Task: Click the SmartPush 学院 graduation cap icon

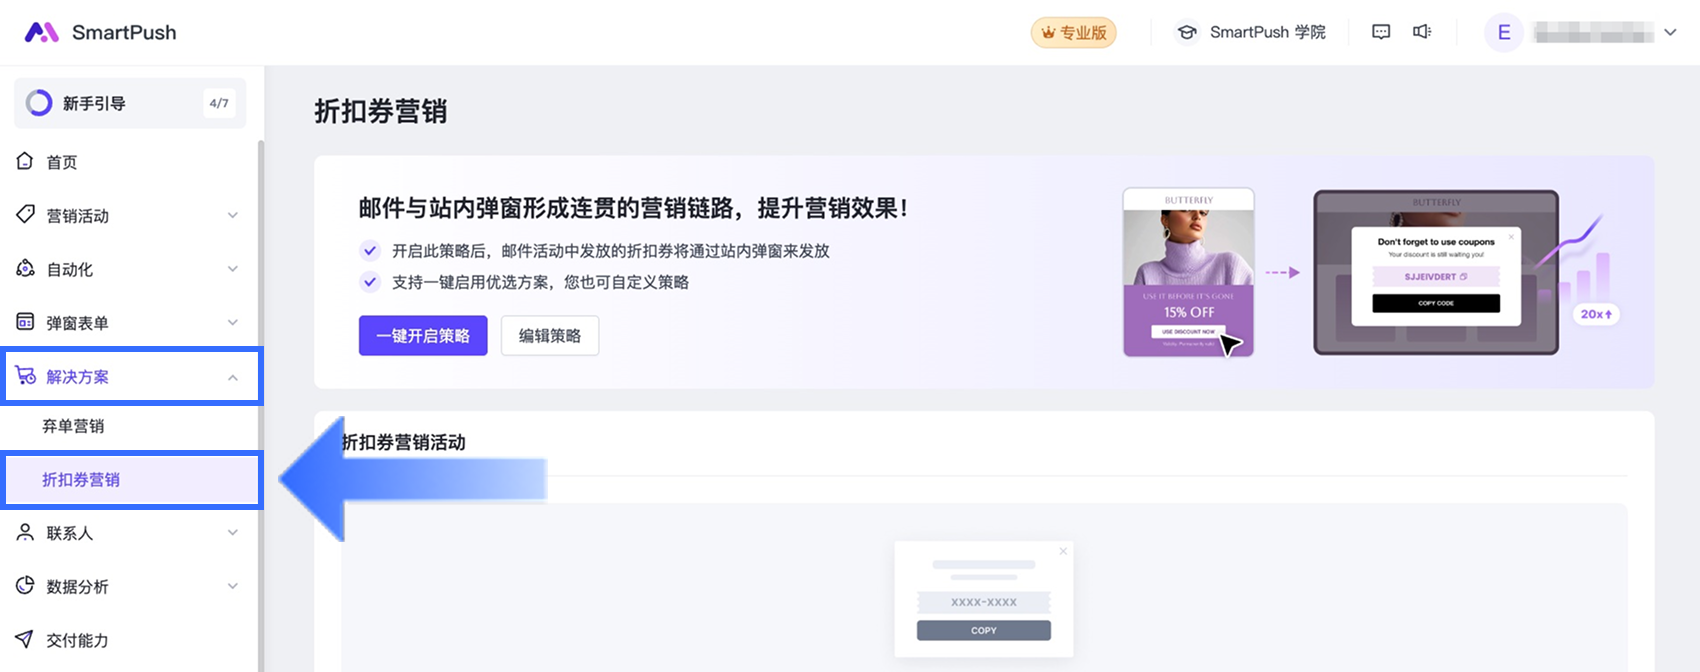Action: click(1187, 32)
